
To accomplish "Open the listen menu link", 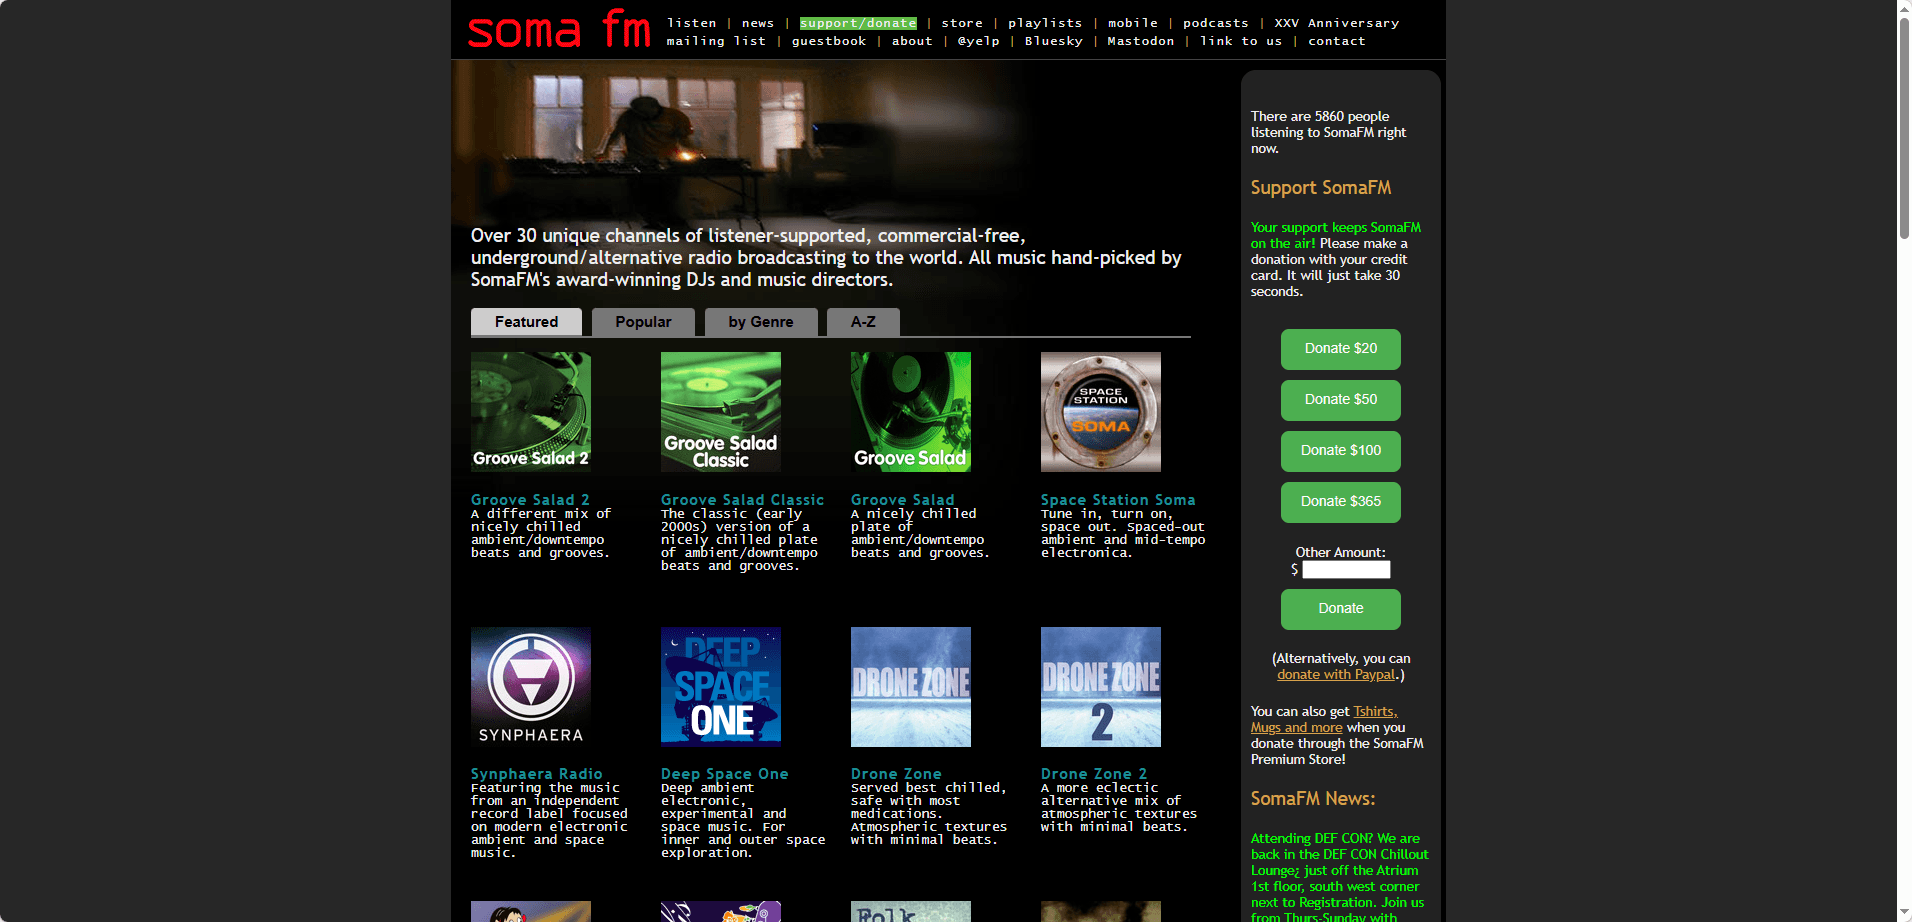I will [692, 23].
